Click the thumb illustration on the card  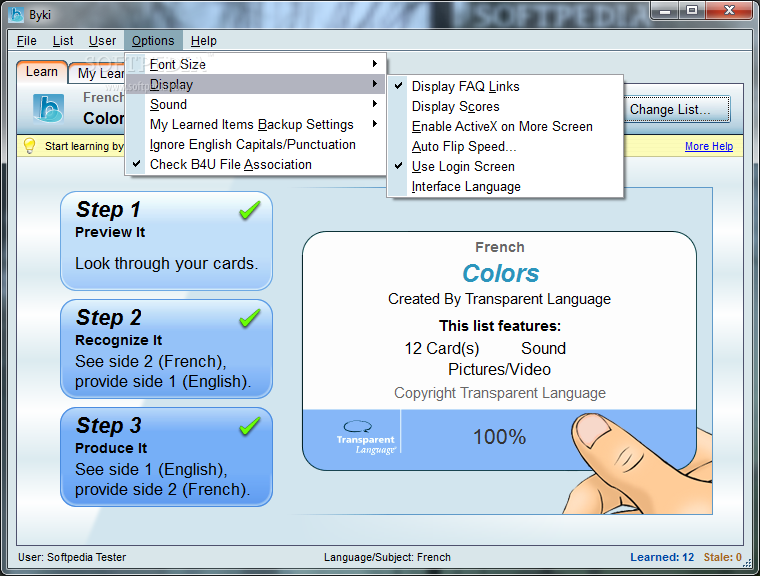click(638, 463)
